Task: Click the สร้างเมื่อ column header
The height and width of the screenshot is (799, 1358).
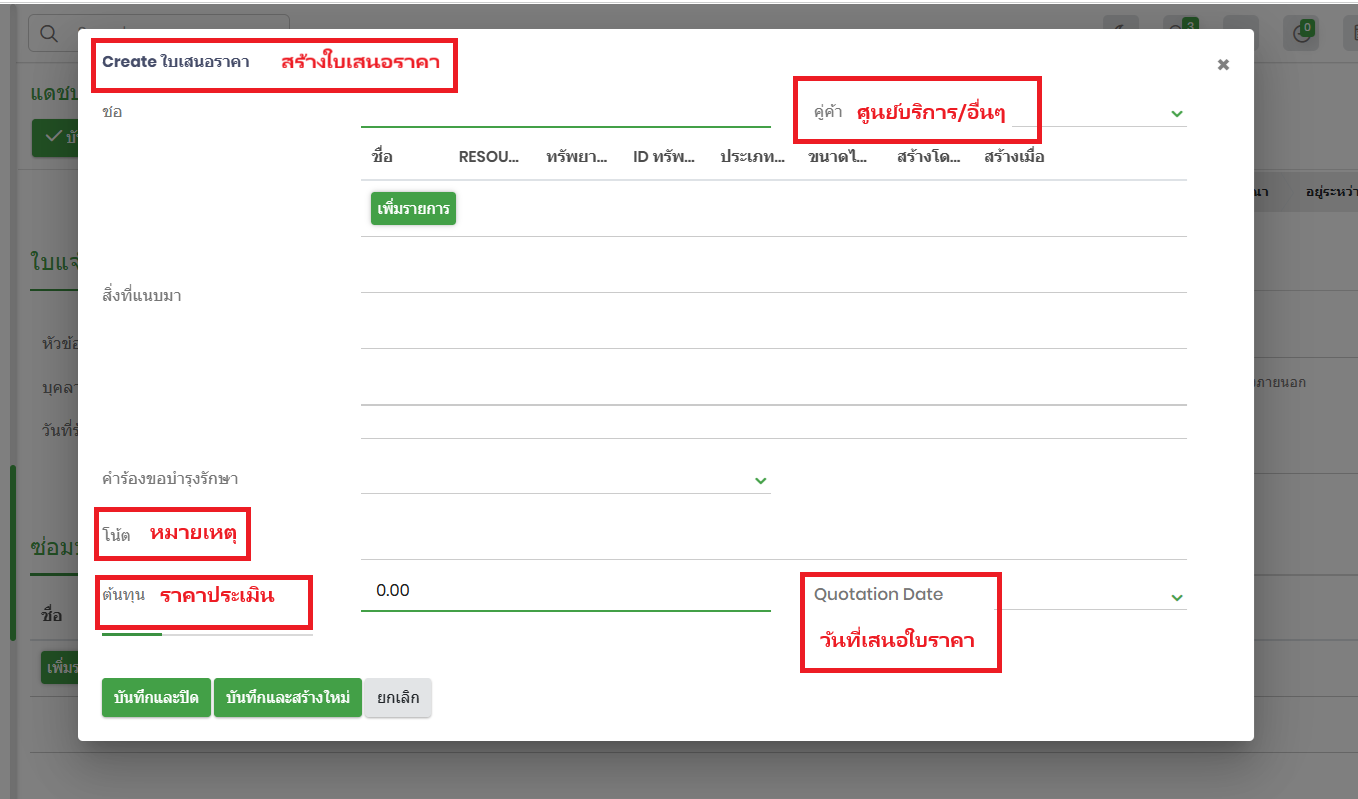Action: (x=1014, y=157)
